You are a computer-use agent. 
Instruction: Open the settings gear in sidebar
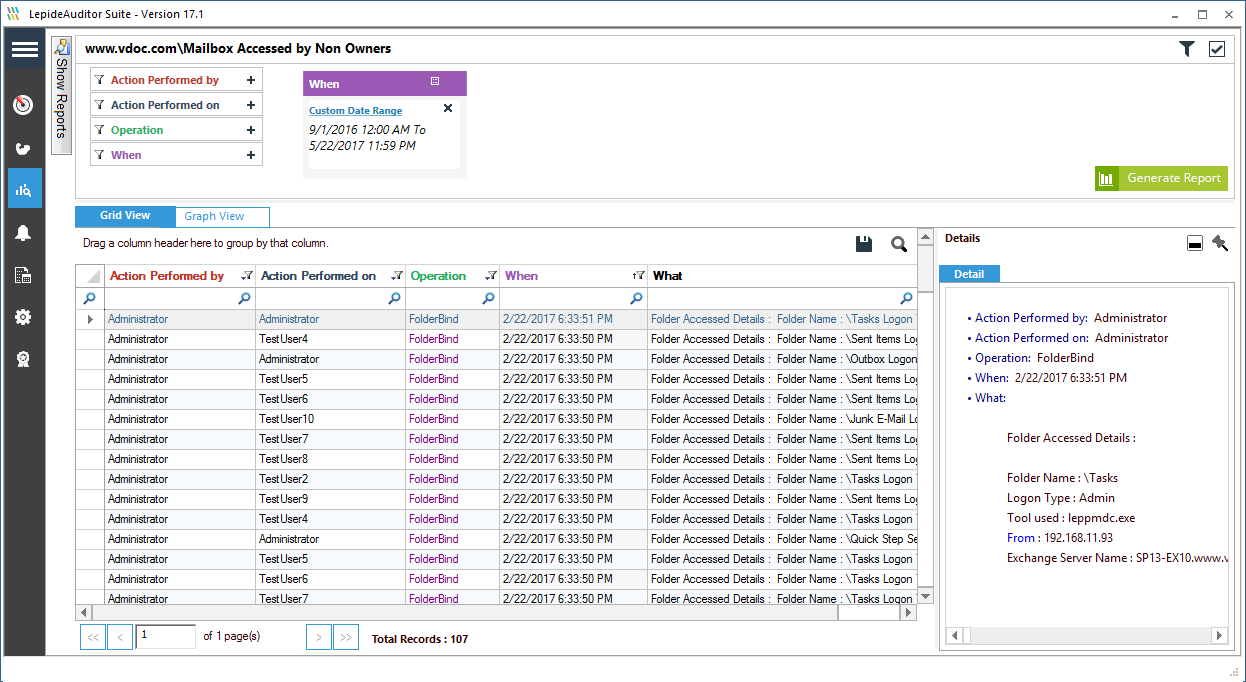pyautogui.click(x=24, y=317)
